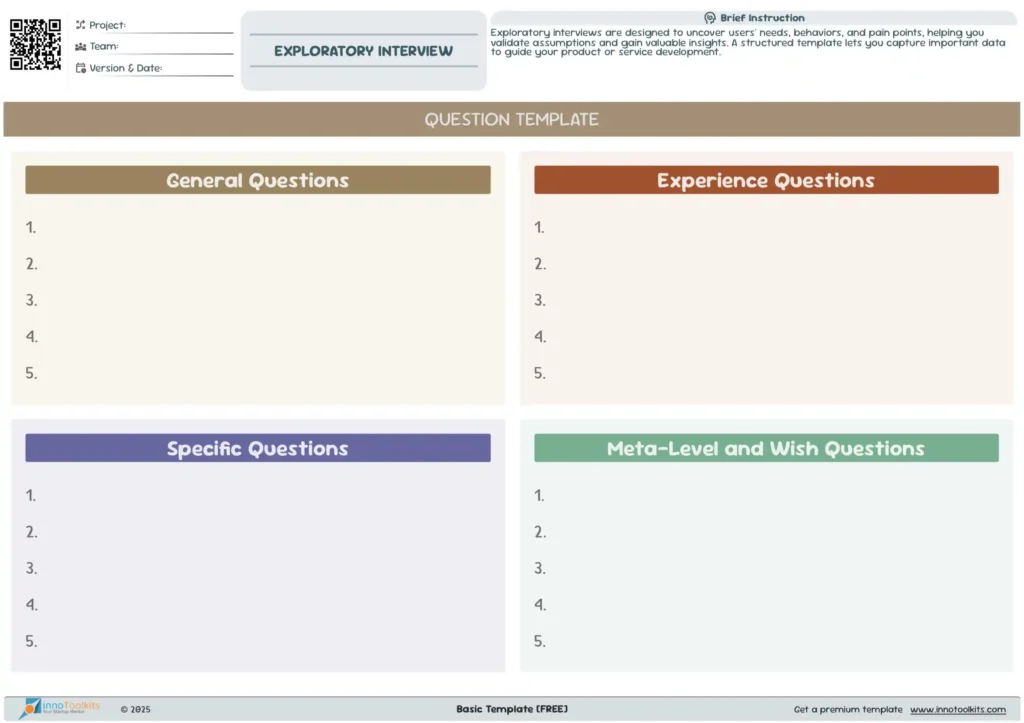Click the Version & Date entry line
This screenshot has height=723, width=1024.
pos(198,70)
